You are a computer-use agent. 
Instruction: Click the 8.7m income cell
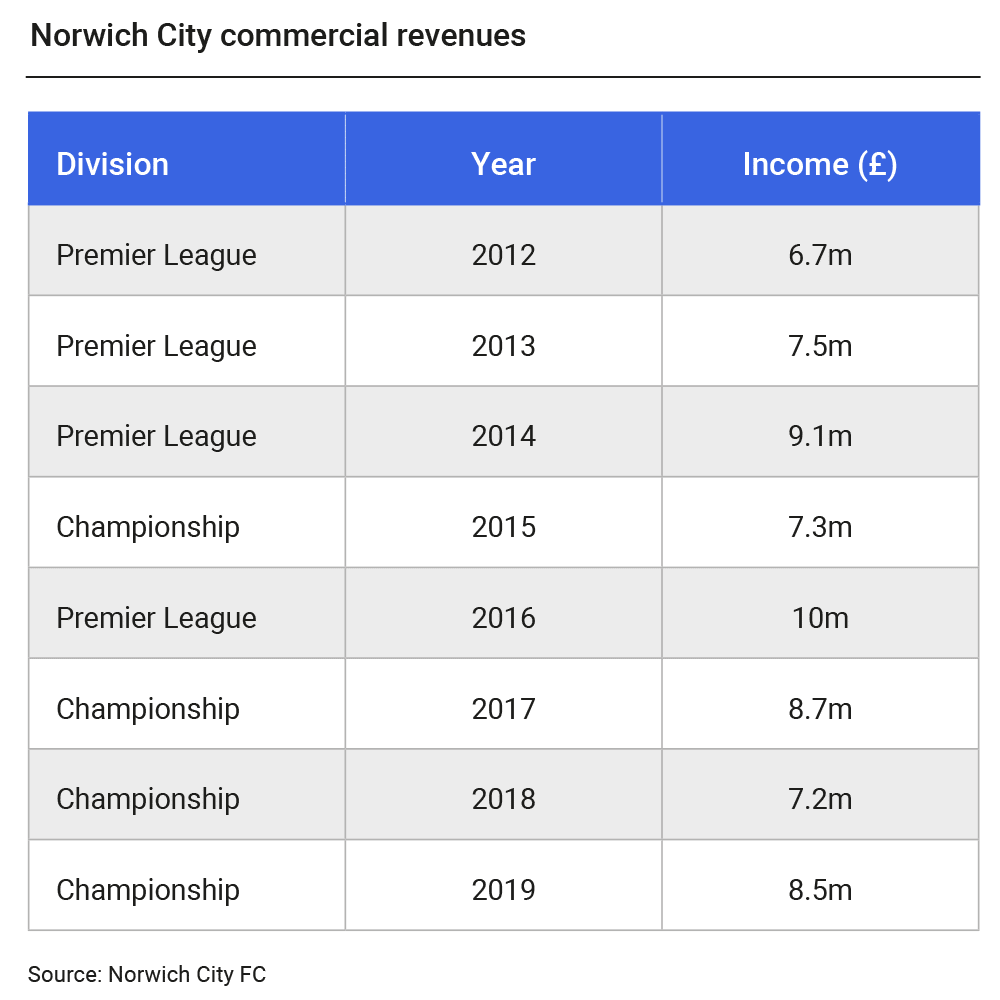tap(820, 709)
